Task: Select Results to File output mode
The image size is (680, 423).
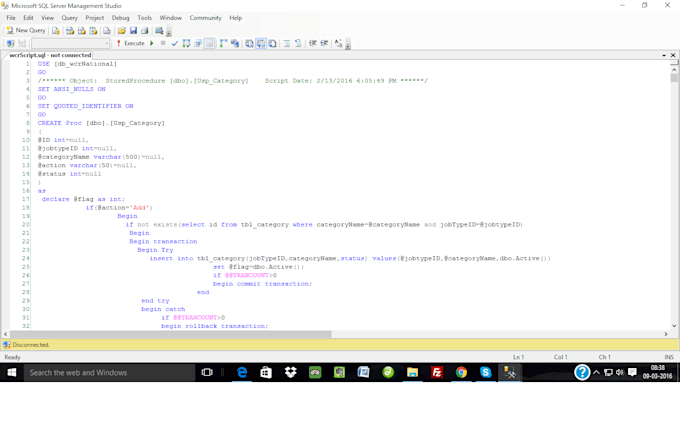Action: point(272,43)
